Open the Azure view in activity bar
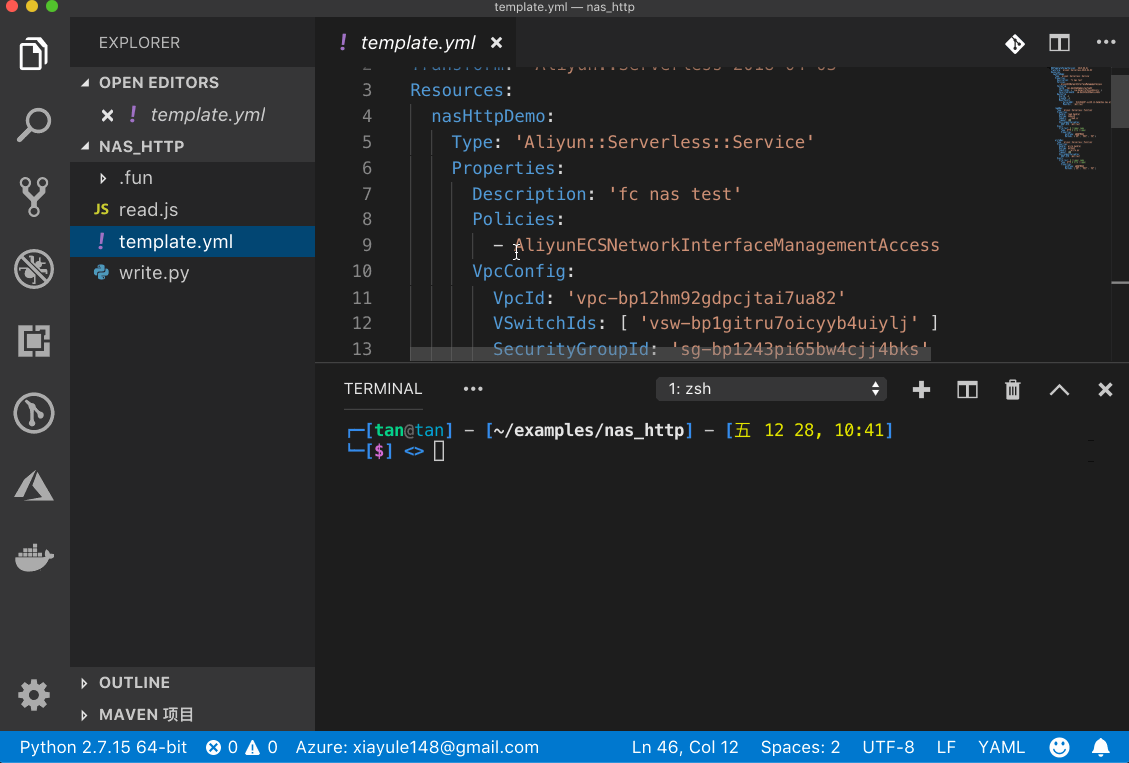The width and height of the screenshot is (1129, 763). (x=34, y=486)
